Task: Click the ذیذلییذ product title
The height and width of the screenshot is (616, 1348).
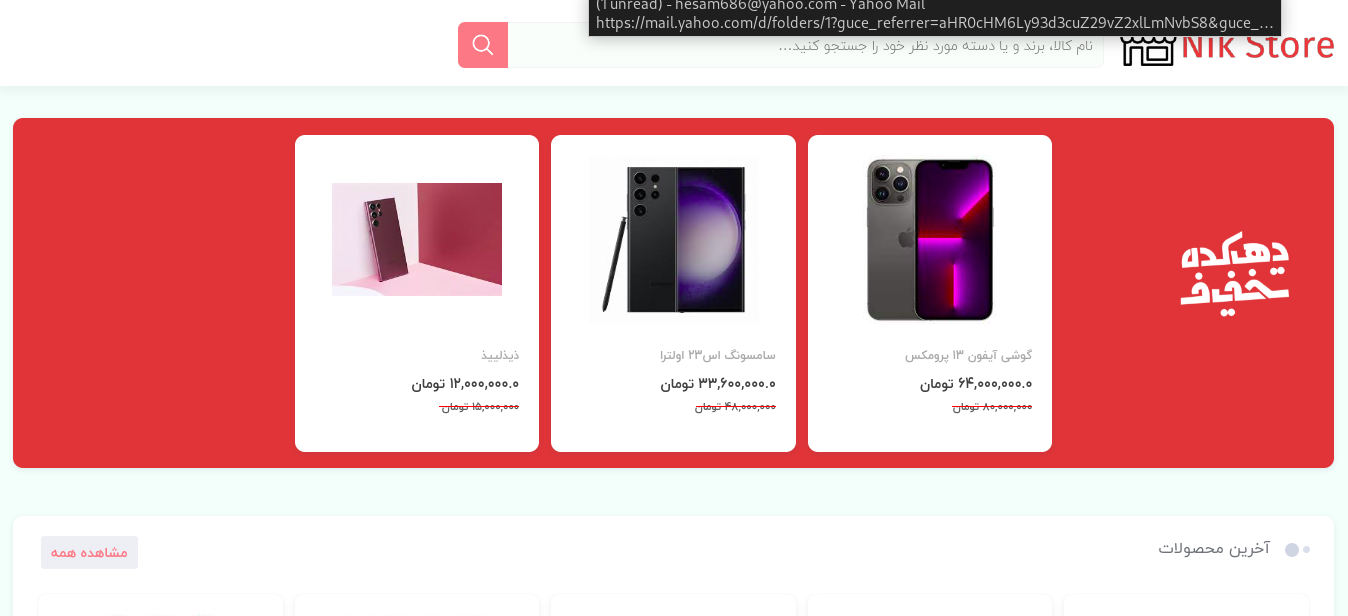Action: tap(500, 355)
